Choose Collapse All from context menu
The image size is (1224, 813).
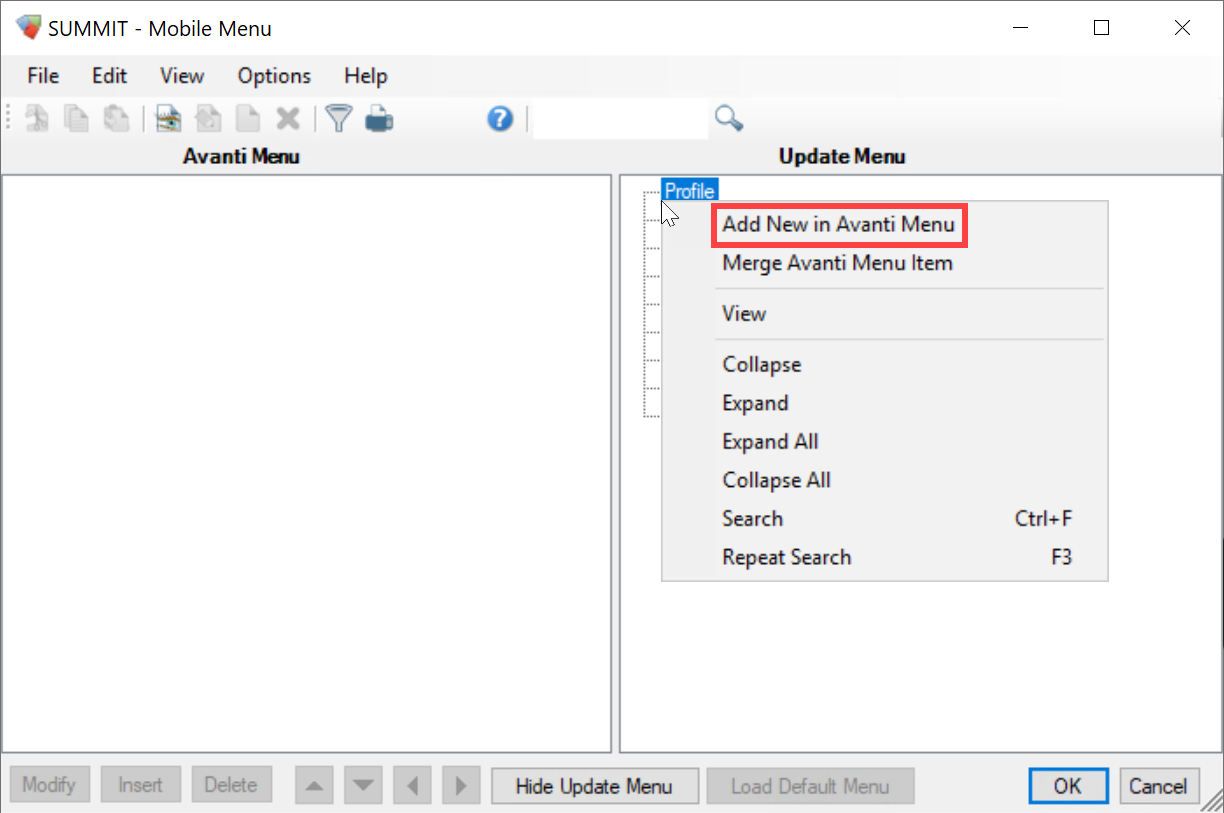[x=776, y=480]
